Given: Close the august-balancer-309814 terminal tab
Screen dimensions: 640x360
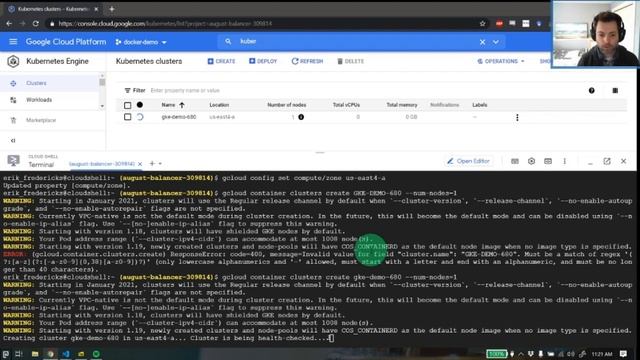Looking at the screenshot, I should [x=140, y=164].
